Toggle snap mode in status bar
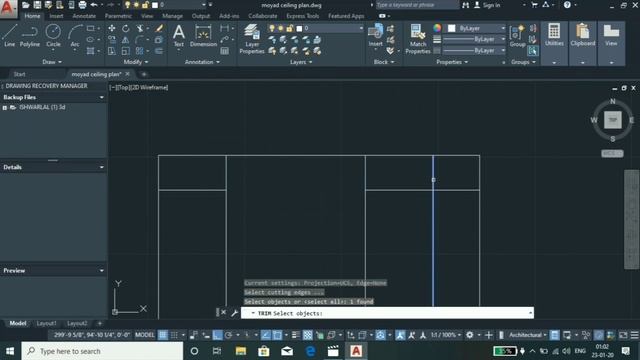 coord(174,335)
